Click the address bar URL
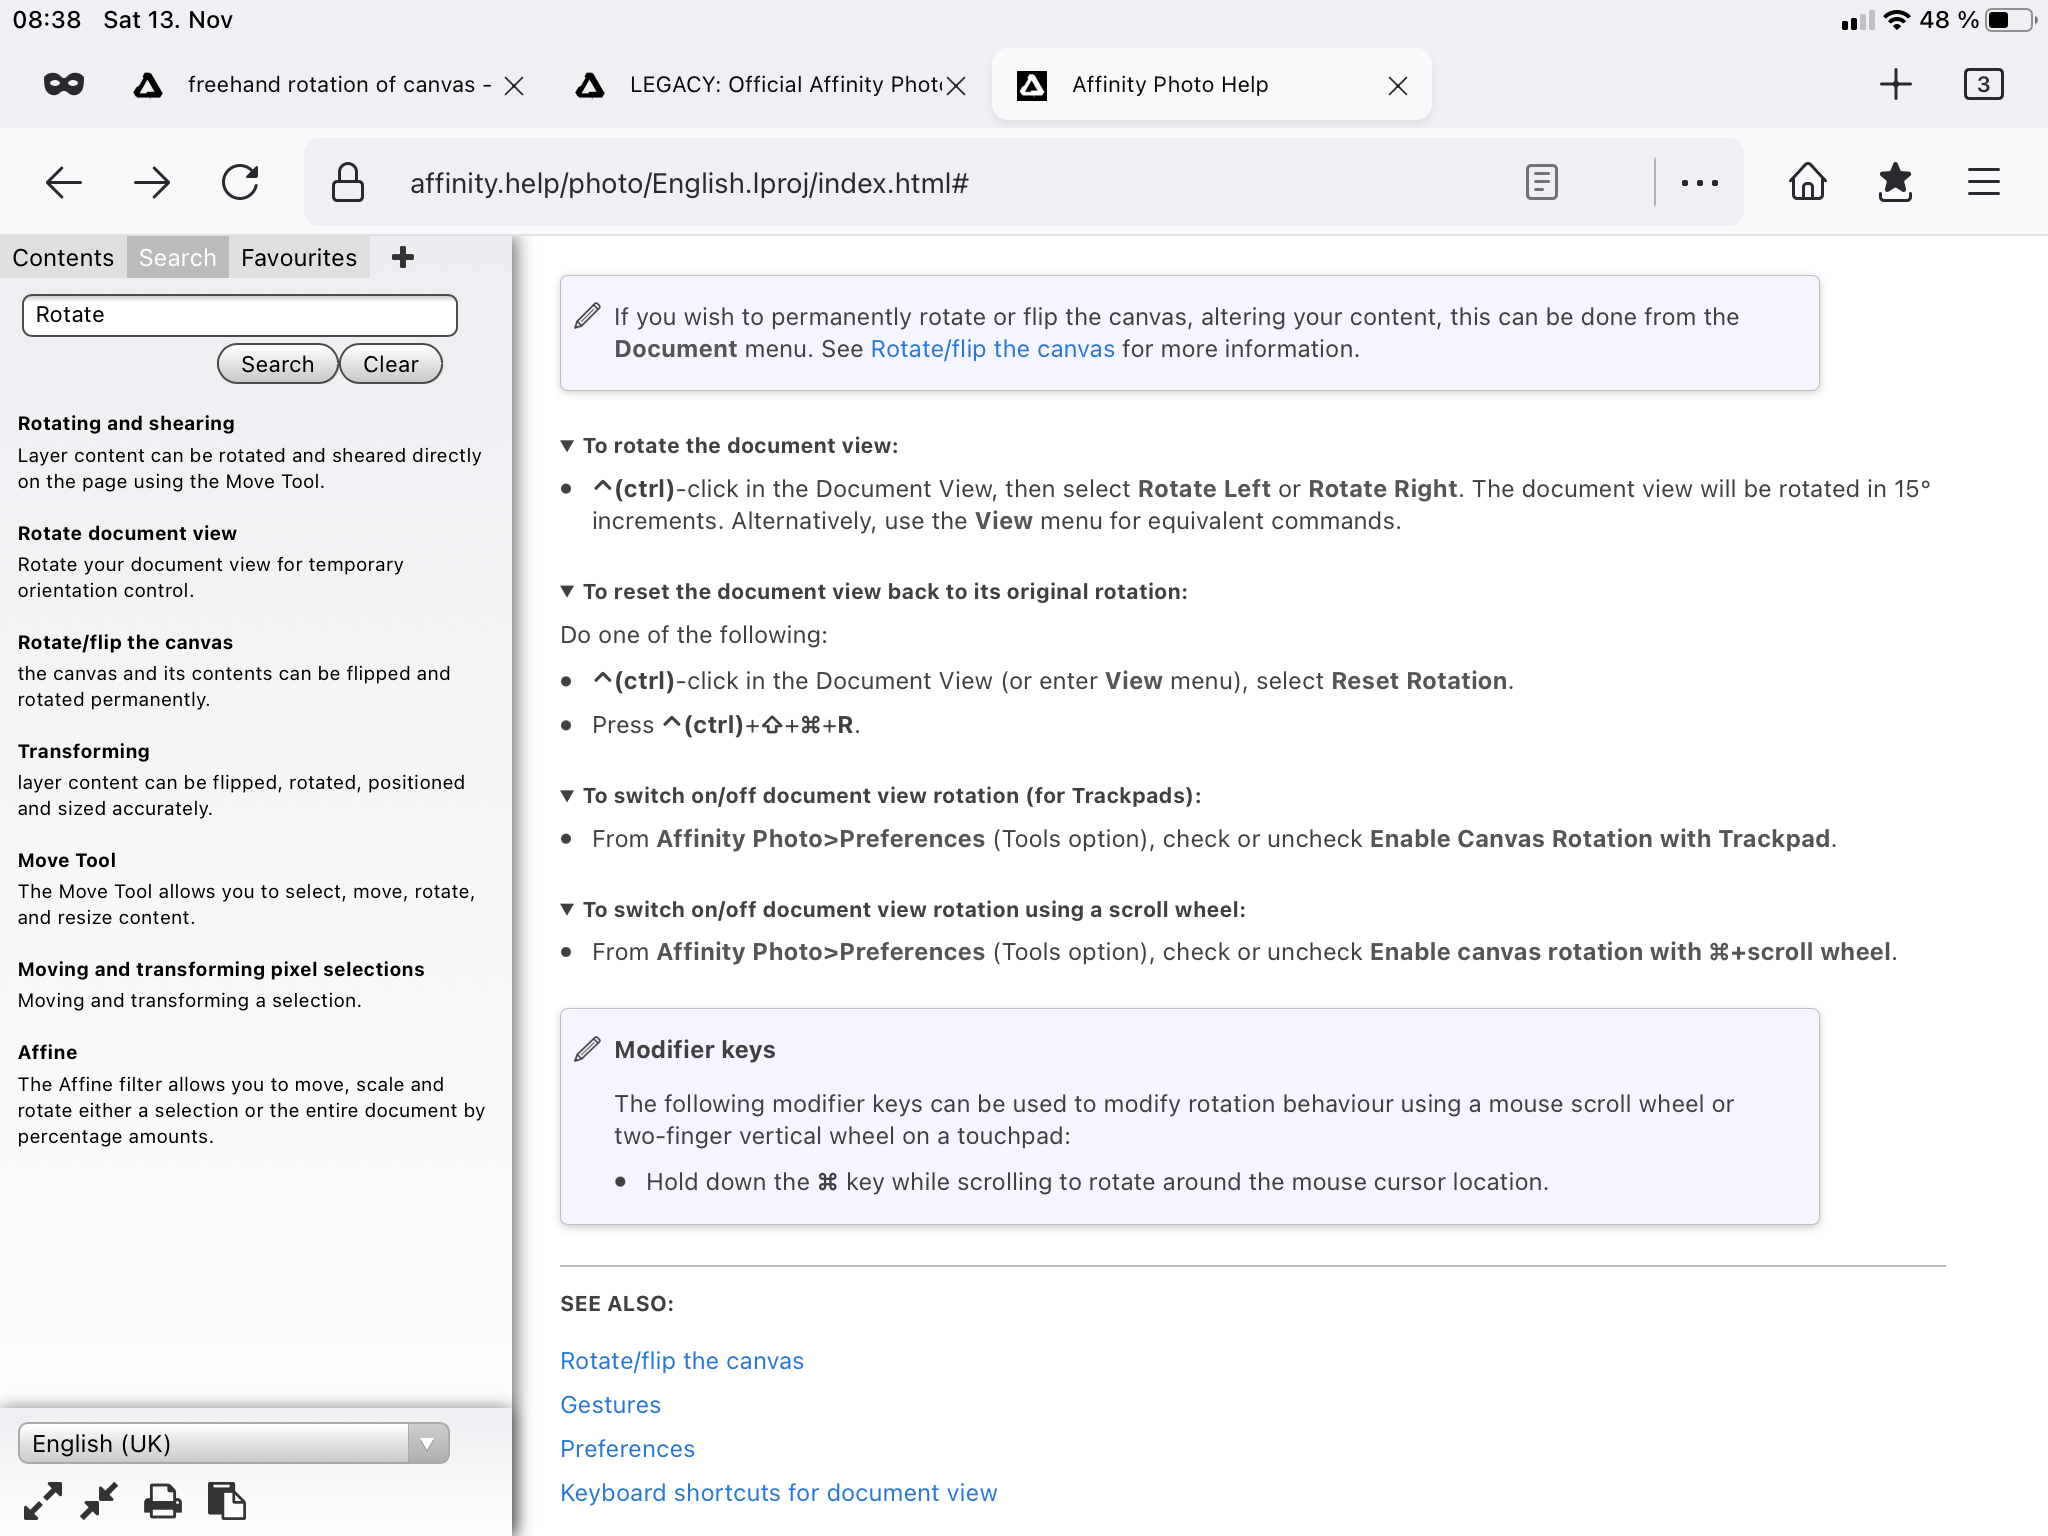 pos(689,184)
